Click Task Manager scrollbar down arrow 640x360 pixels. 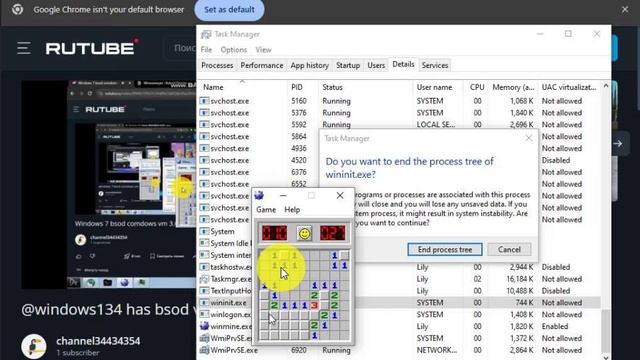tap(606, 357)
